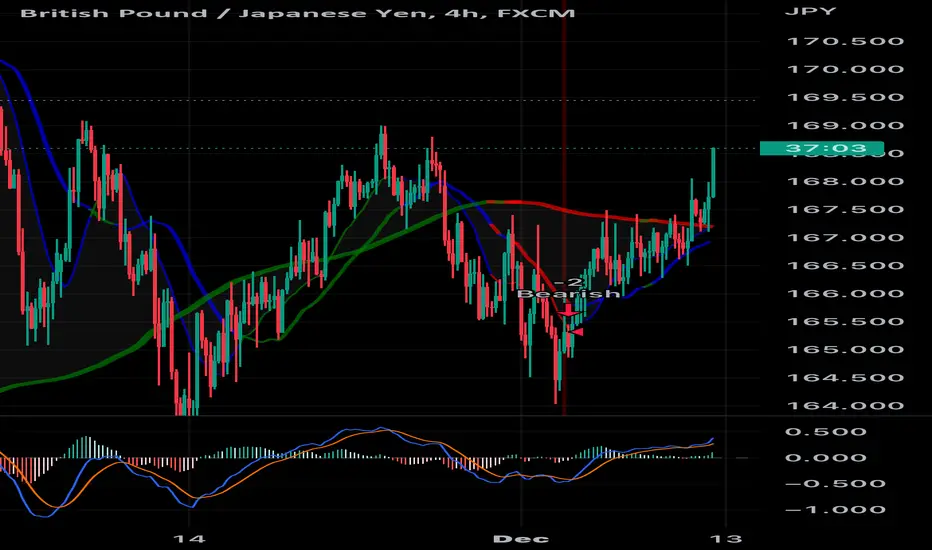Click the −0.500 MACD axis label

pos(835,483)
